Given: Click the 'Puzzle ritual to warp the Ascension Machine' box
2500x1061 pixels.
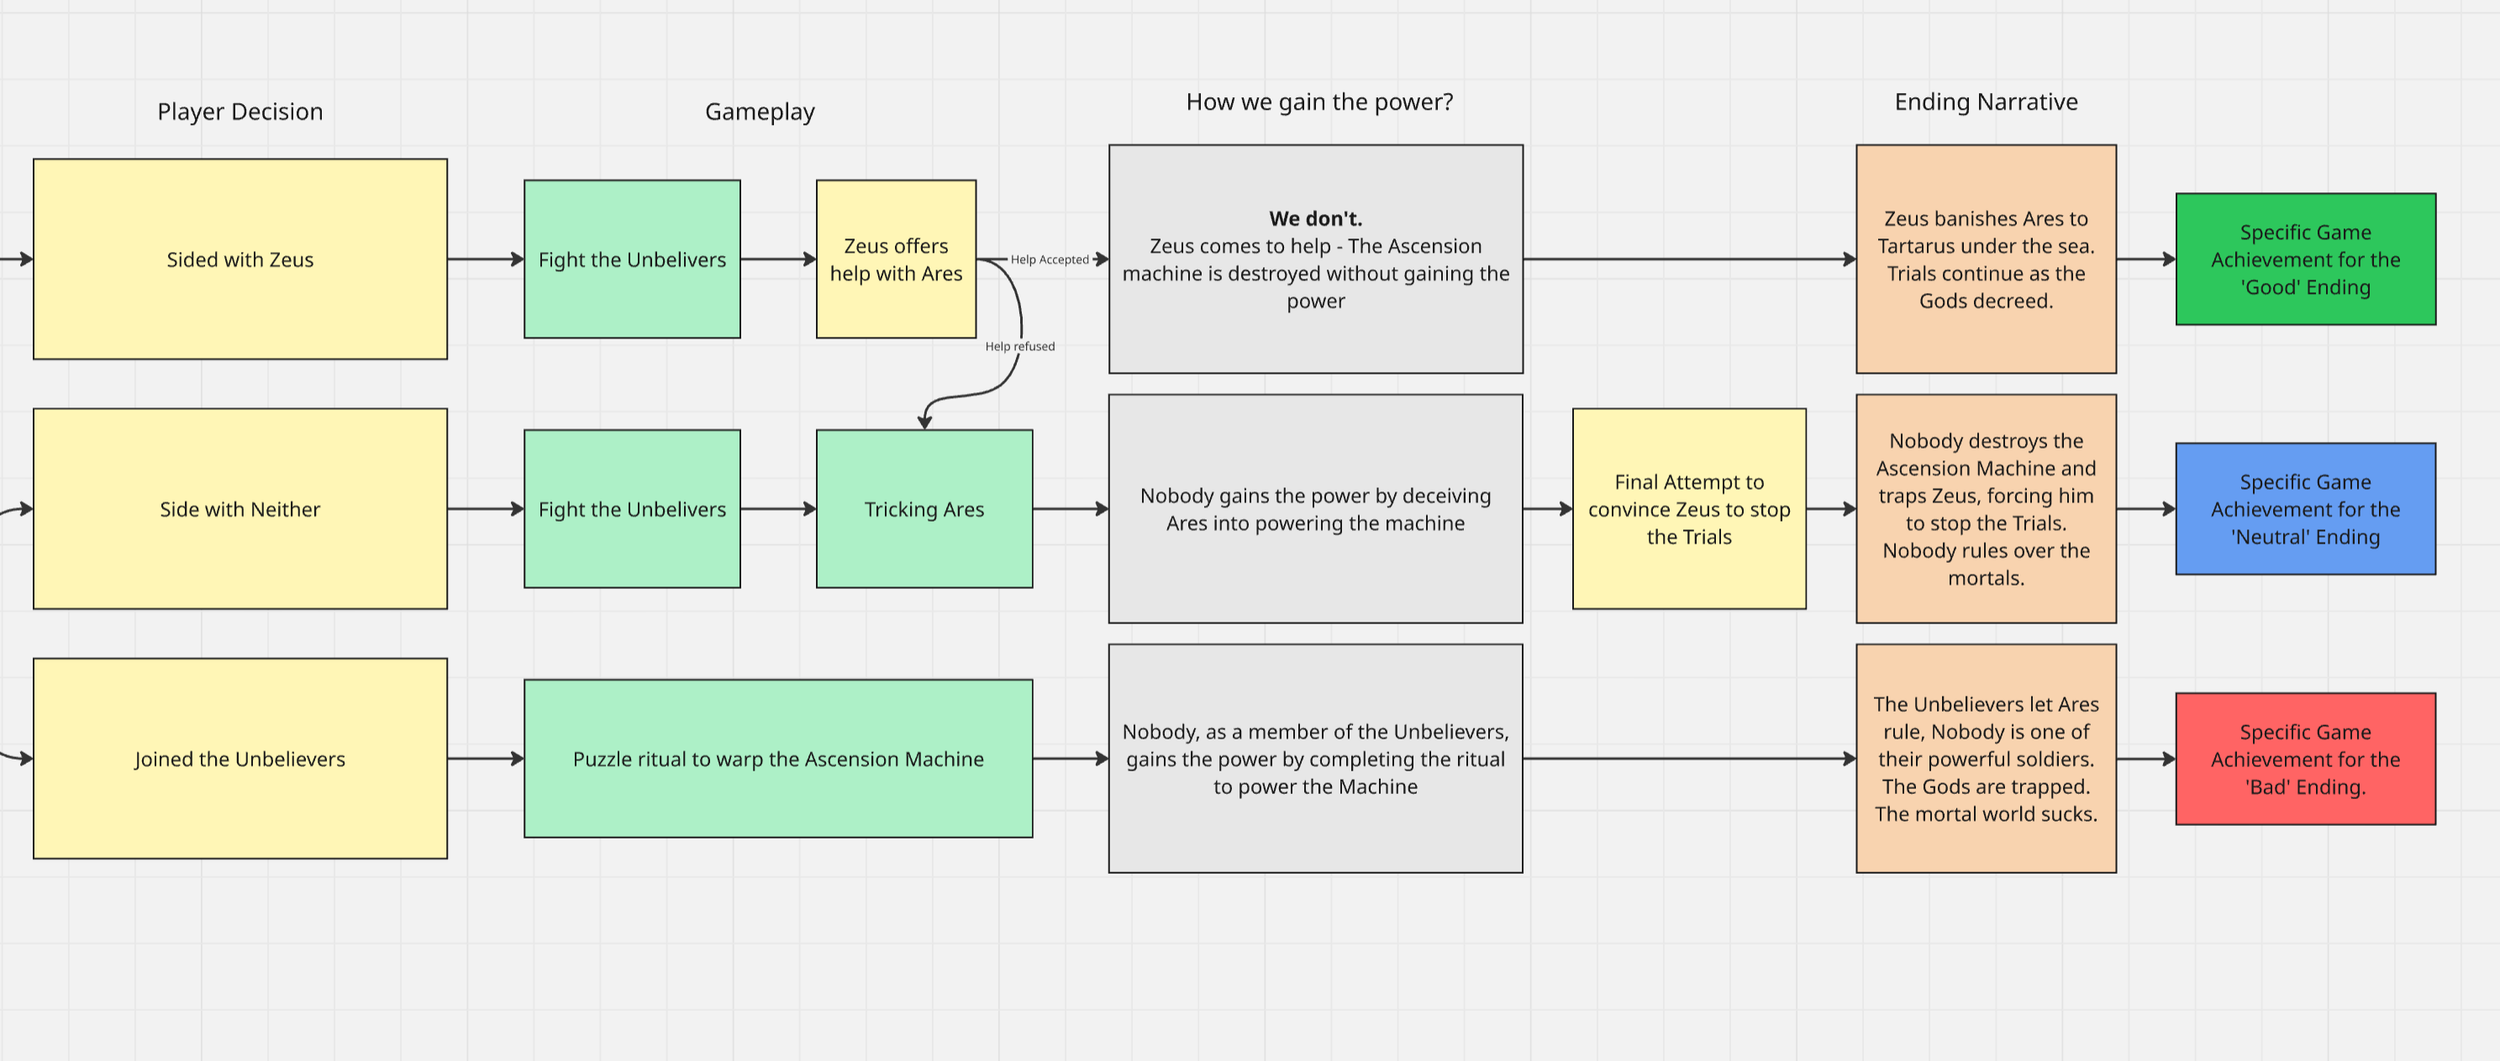Looking at the screenshot, I should (777, 758).
